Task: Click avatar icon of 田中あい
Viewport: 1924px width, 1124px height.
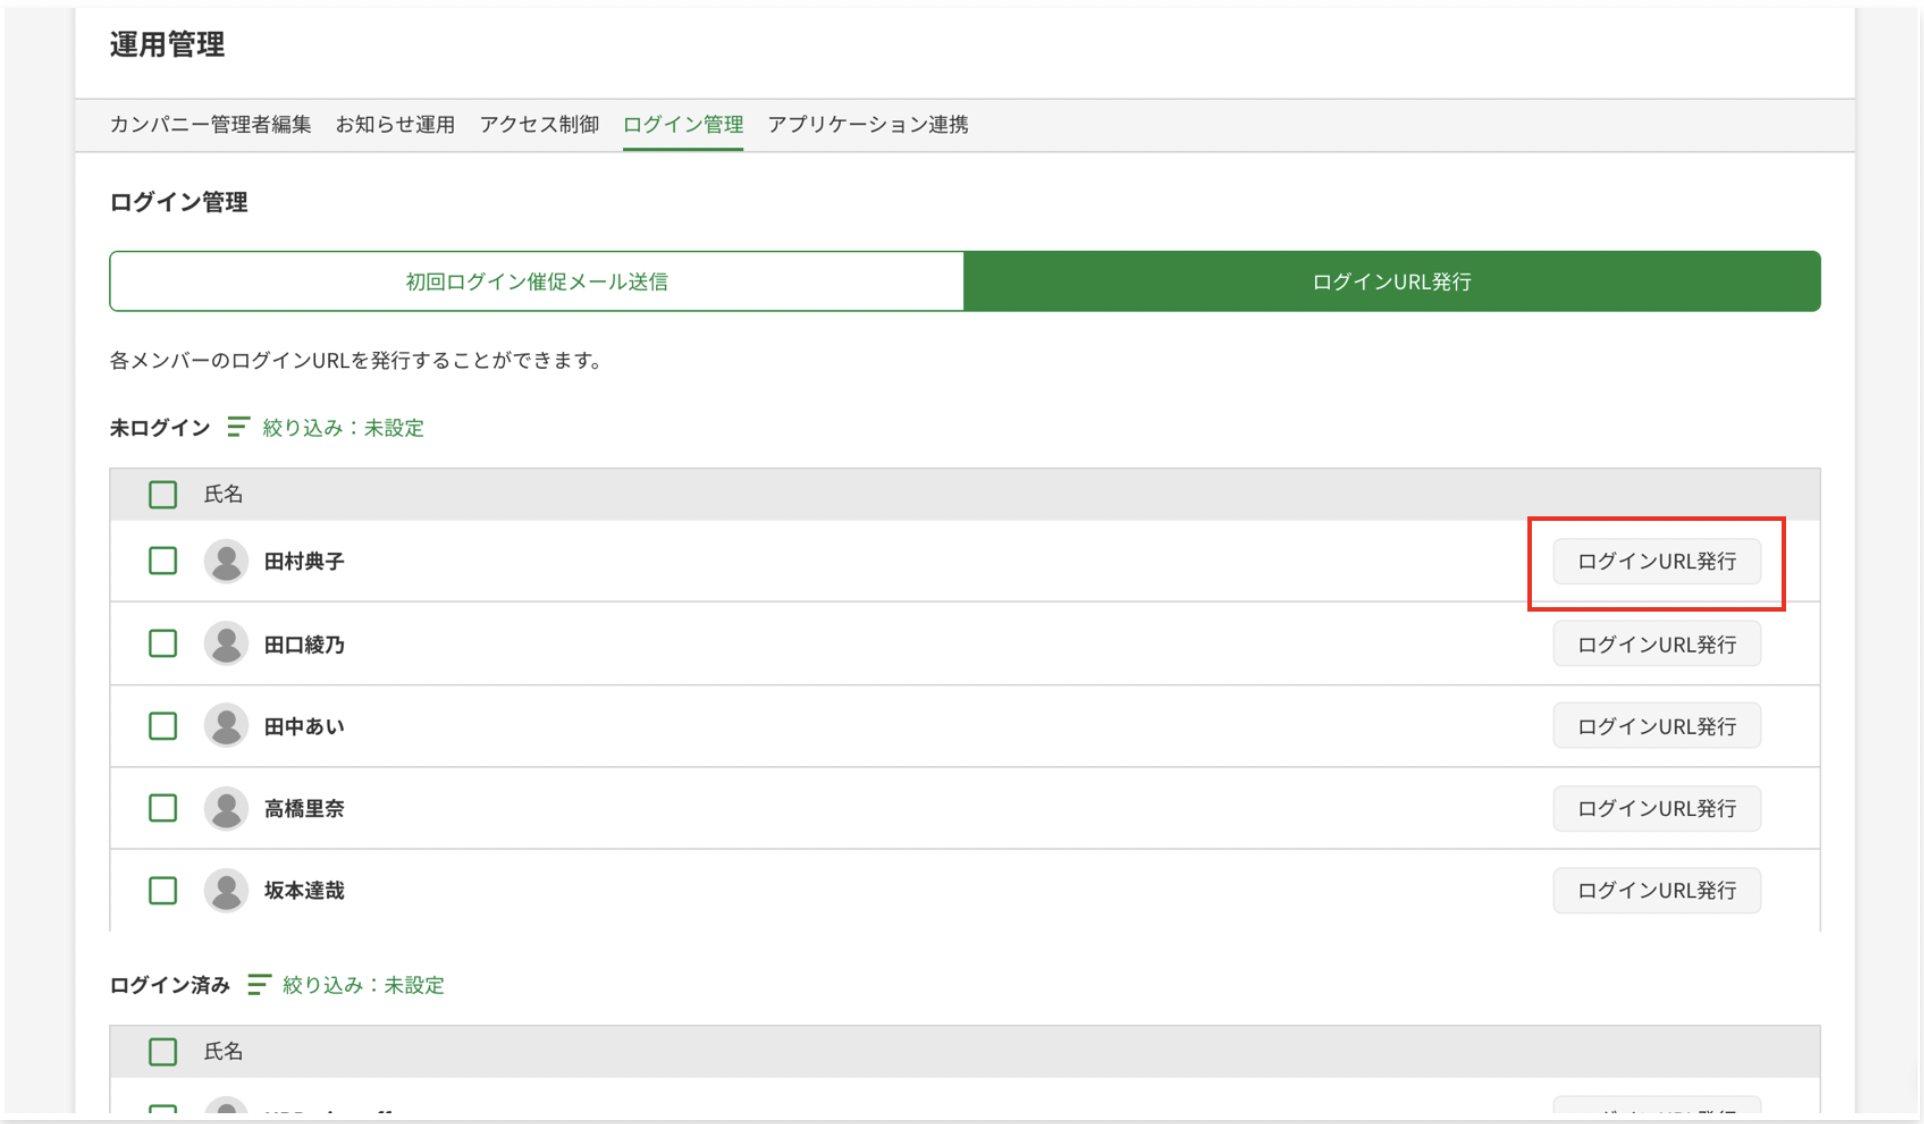Action: pyautogui.click(x=226, y=726)
